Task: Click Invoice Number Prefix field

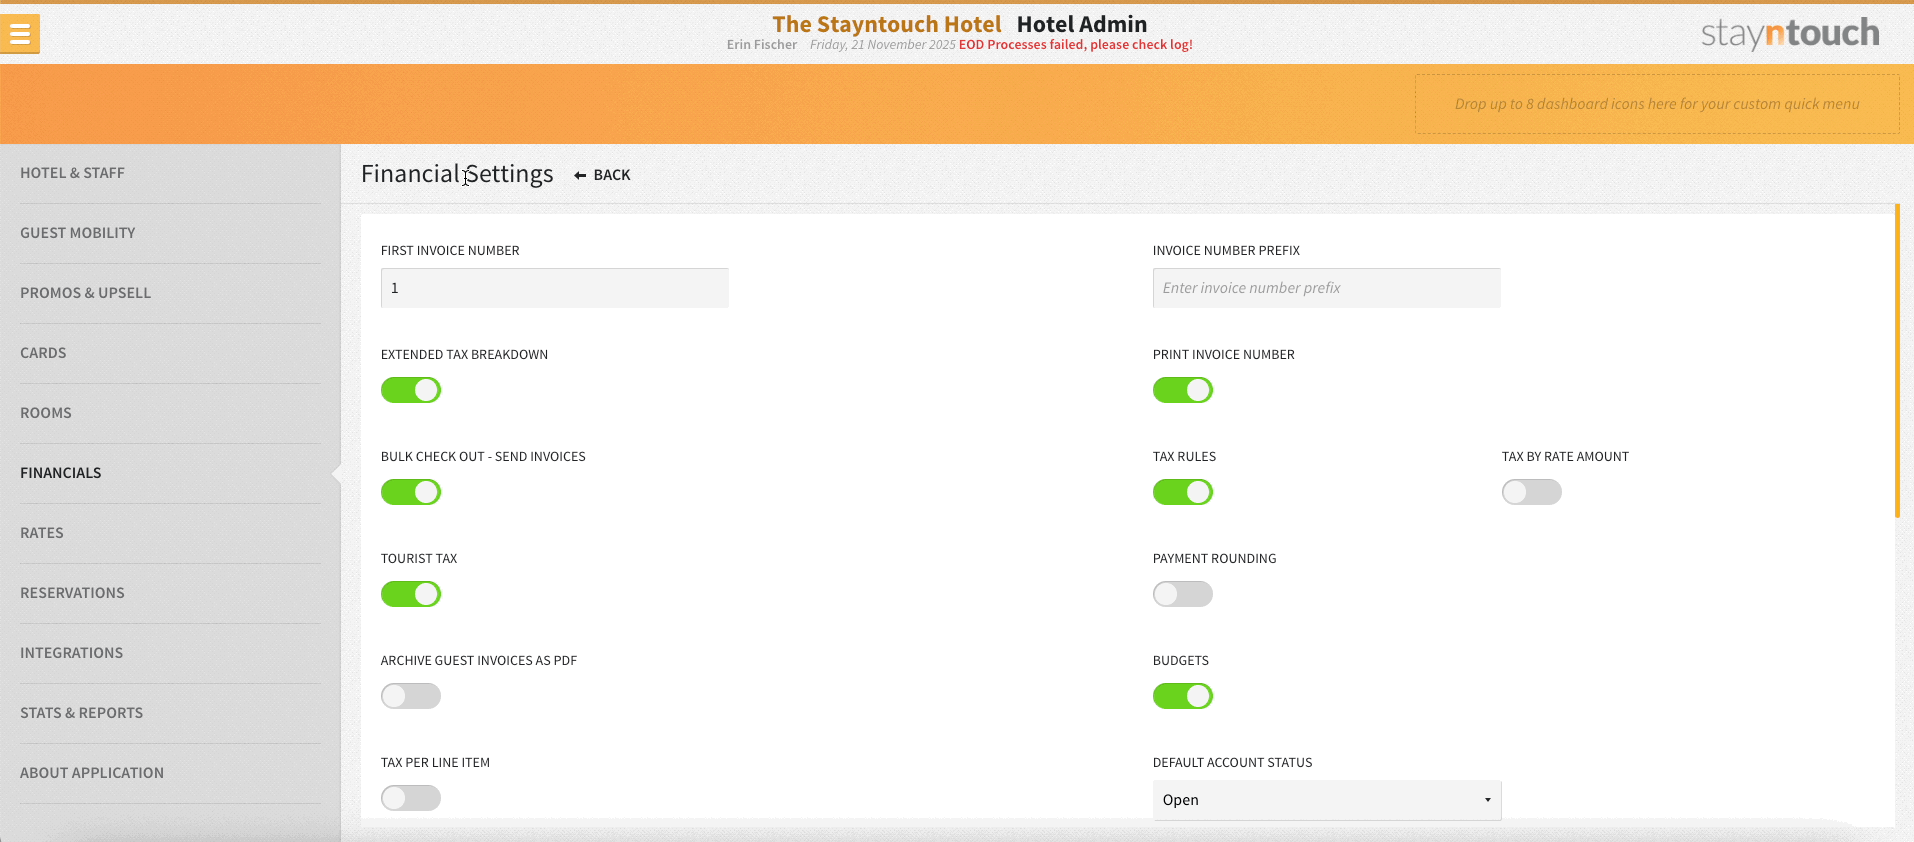Action: click(1327, 288)
